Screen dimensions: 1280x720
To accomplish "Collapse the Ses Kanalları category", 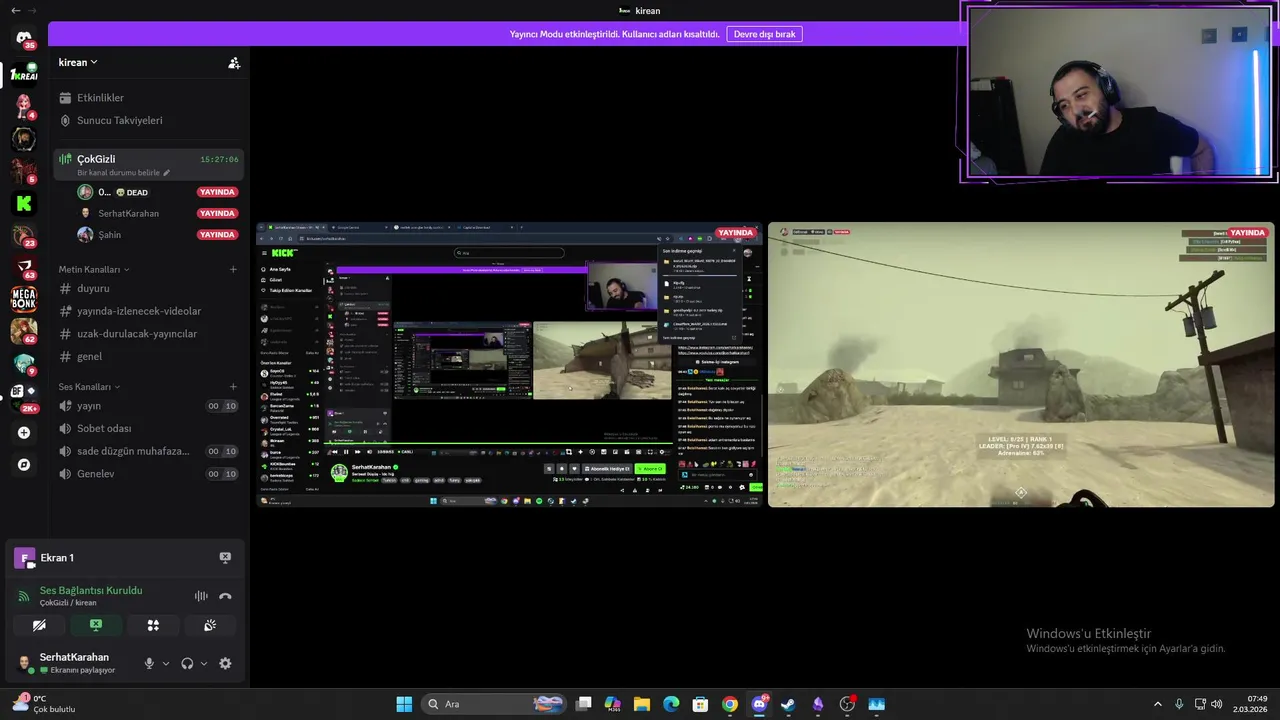I will pyautogui.click(x=89, y=386).
